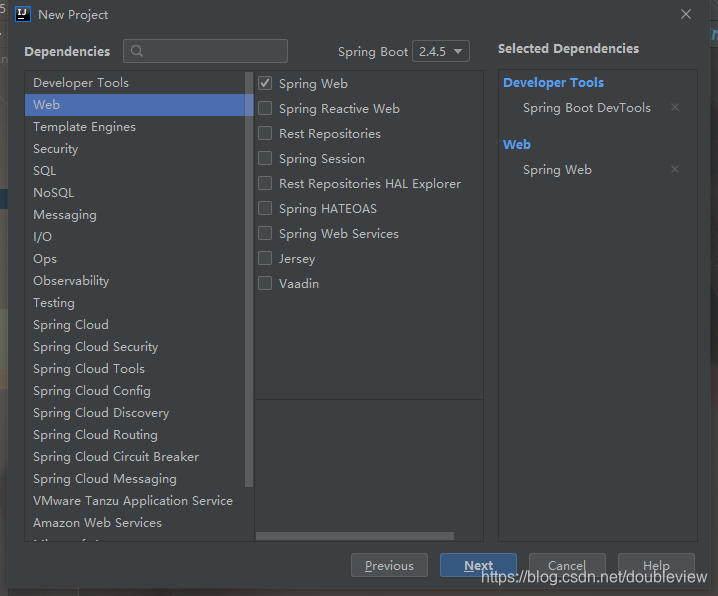This screenshot has height=596, width=718.
Task: Click the Next button
Action: coord(478,565)
